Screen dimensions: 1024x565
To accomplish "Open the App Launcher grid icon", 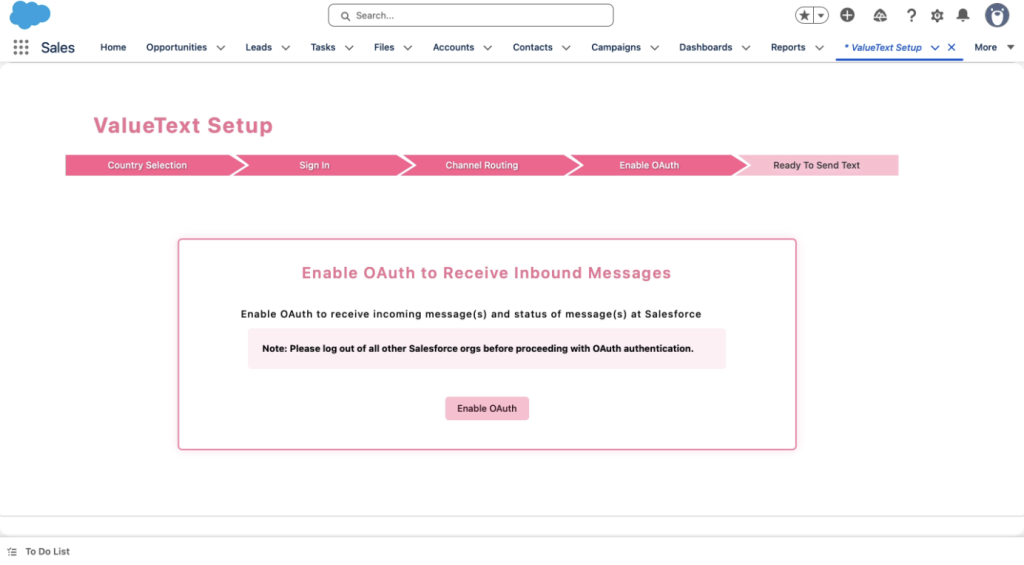I will [x=21, y=47].
